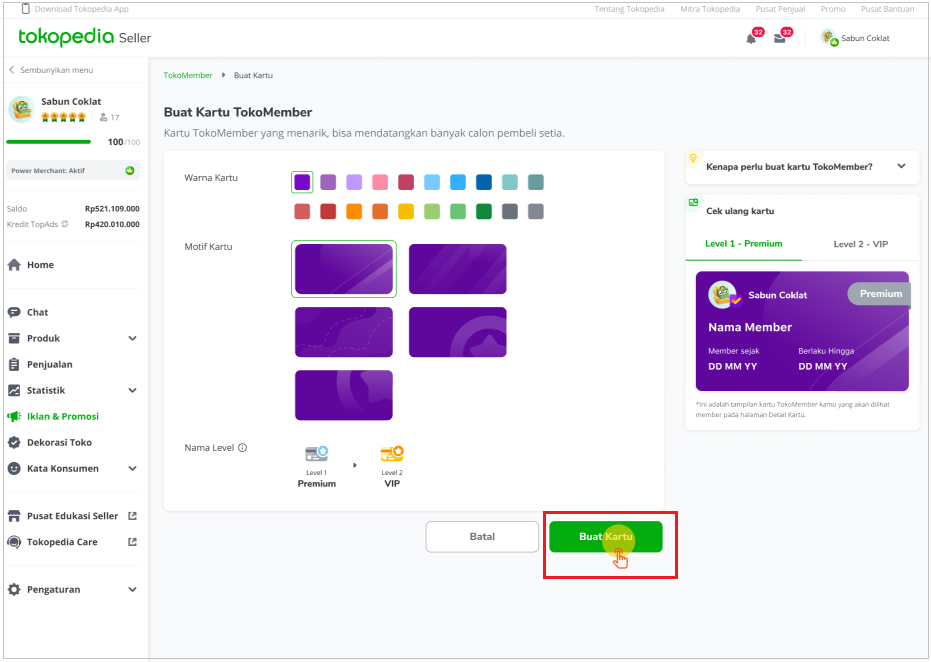Collapse sidebar via Sembunyikan menu
This screenshot has width=931, height=662.
coord(51,70)
